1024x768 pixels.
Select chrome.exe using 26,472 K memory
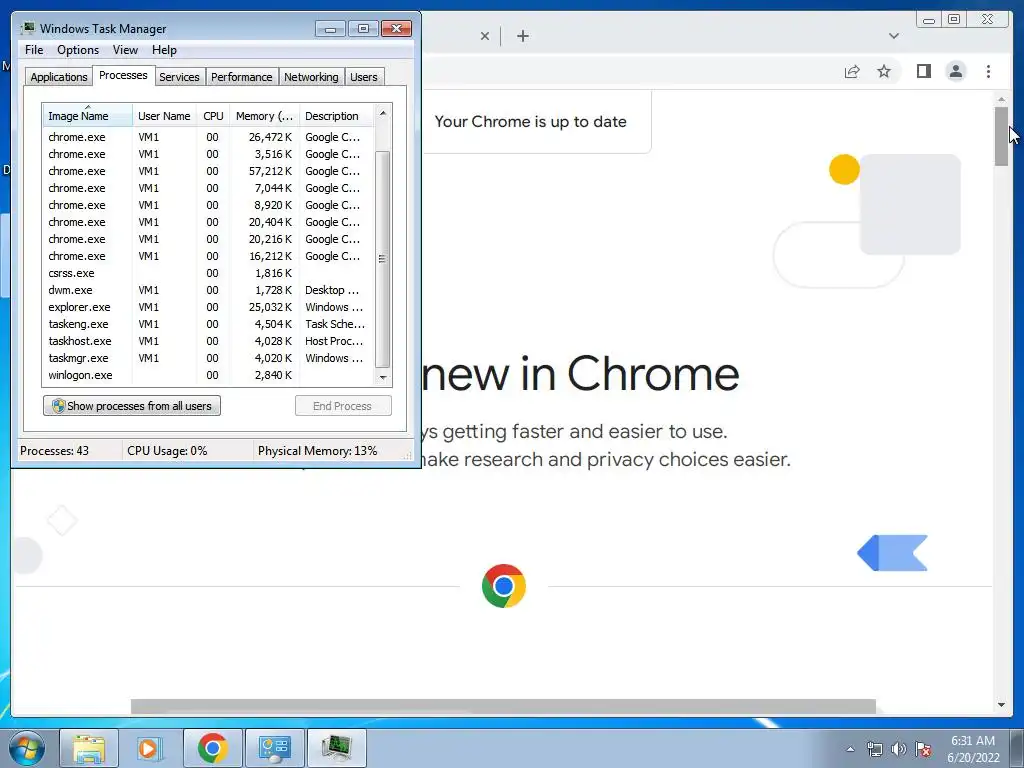(208, 137)
